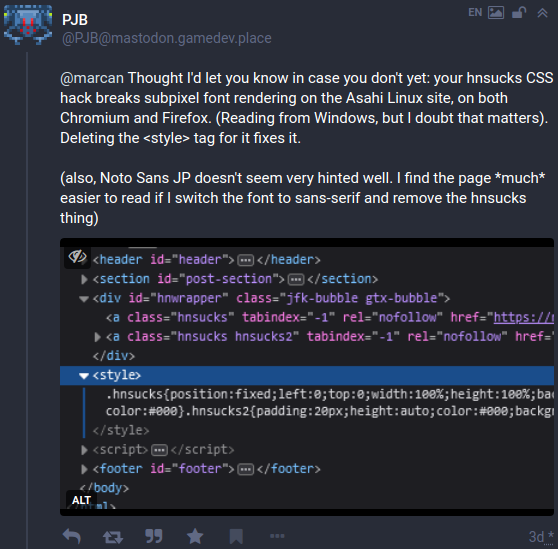This screenshot has height=549, width=558.
Task: Click the jfk-bubble gtx-bubble class value
Action: tap(362, 298)
